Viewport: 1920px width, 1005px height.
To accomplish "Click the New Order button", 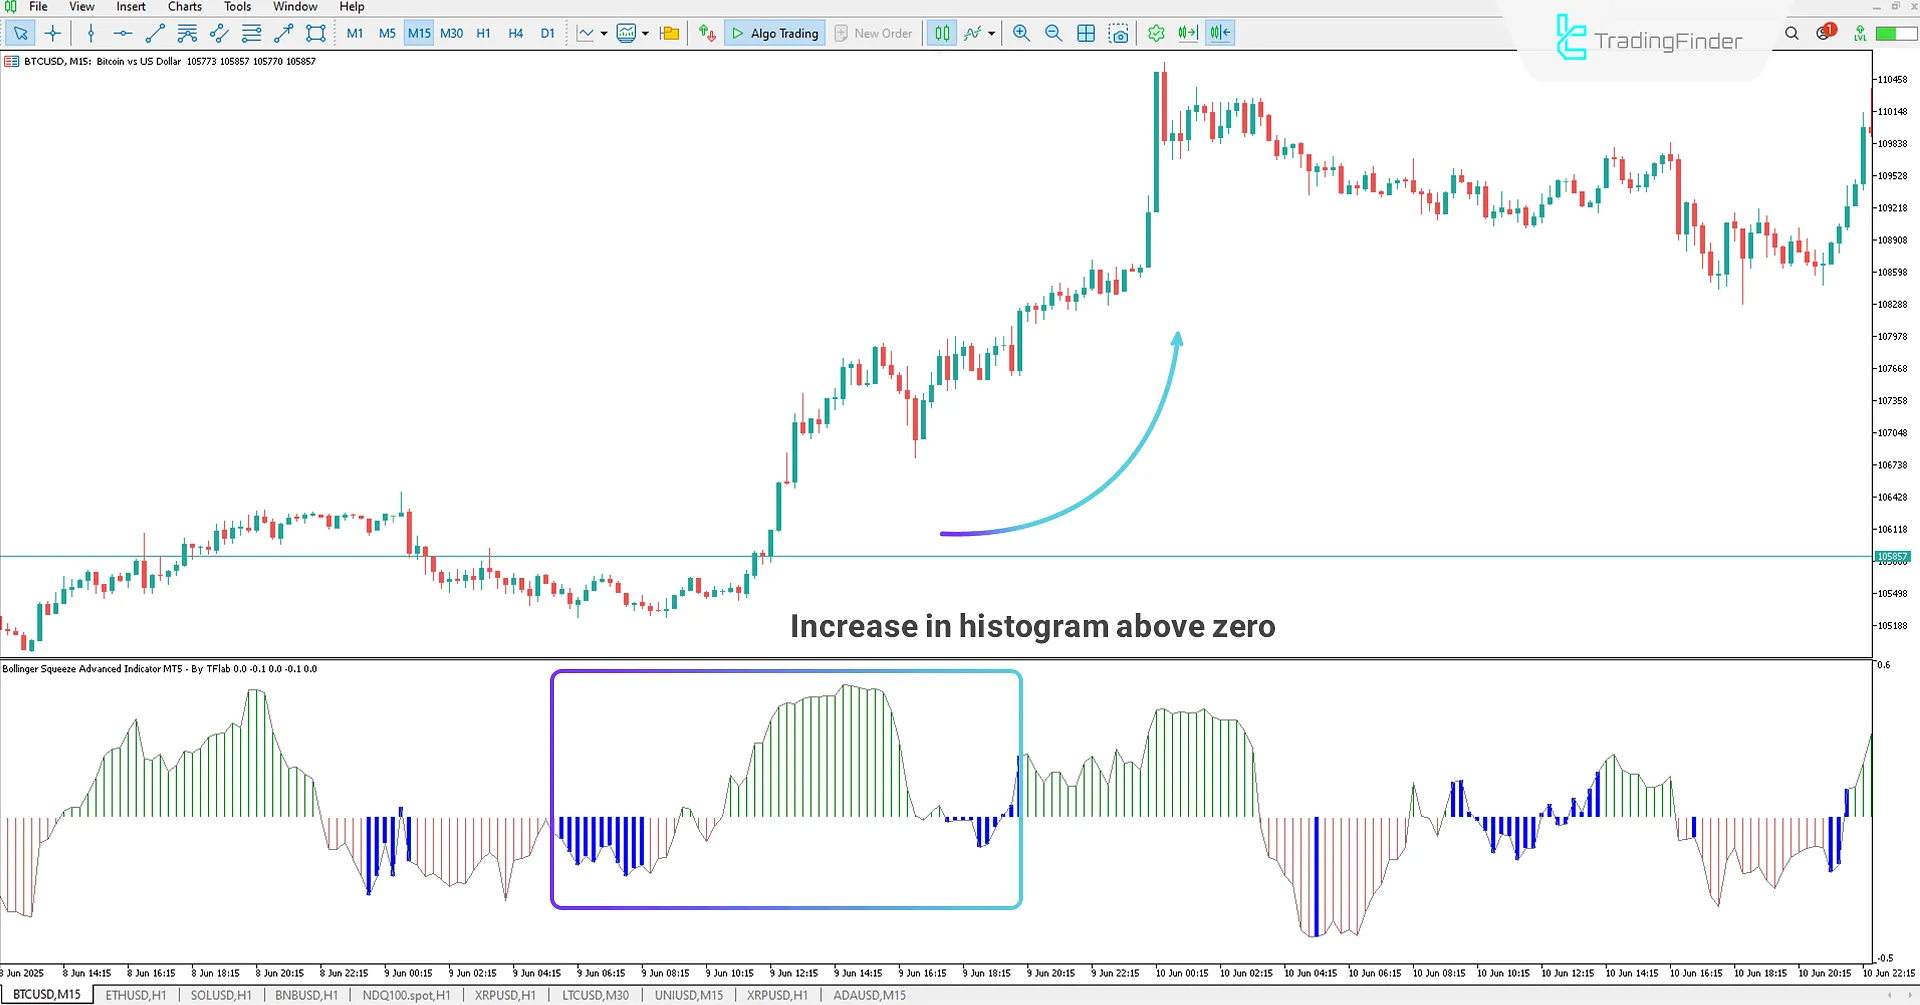I will click(873, 33).
